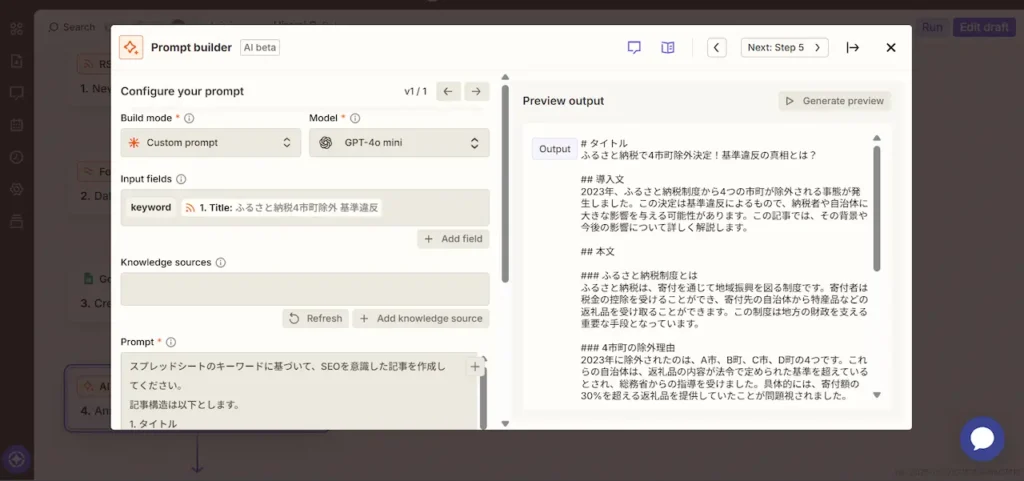Click Generate preview button

[x=835, y=101]
